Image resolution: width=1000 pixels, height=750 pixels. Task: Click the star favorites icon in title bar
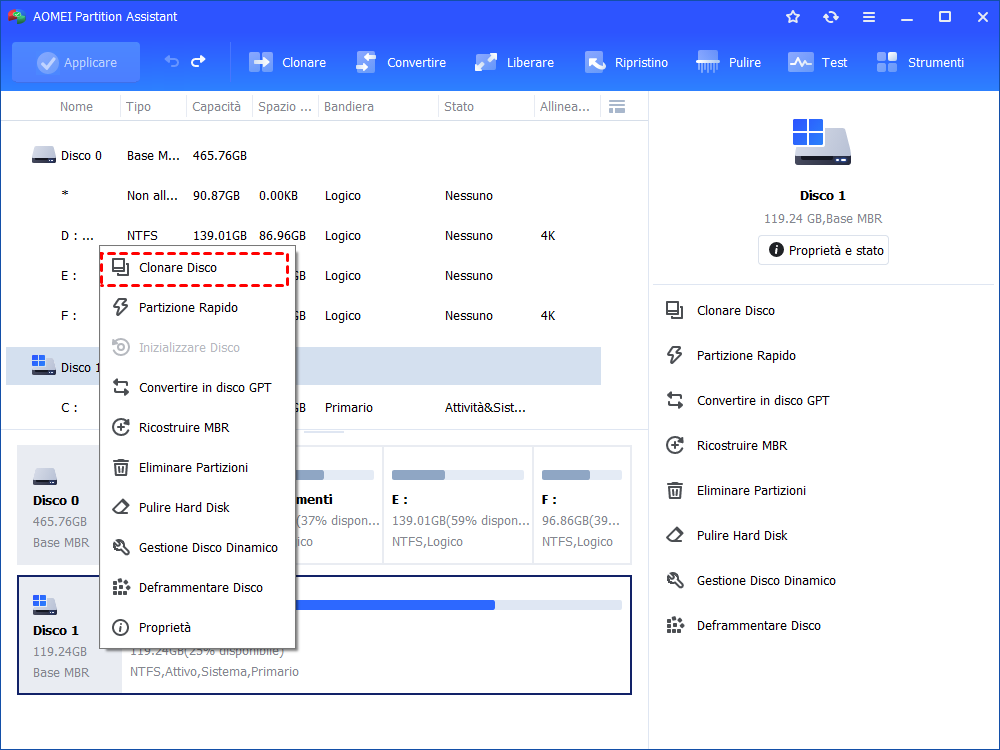tap(793, 17)
